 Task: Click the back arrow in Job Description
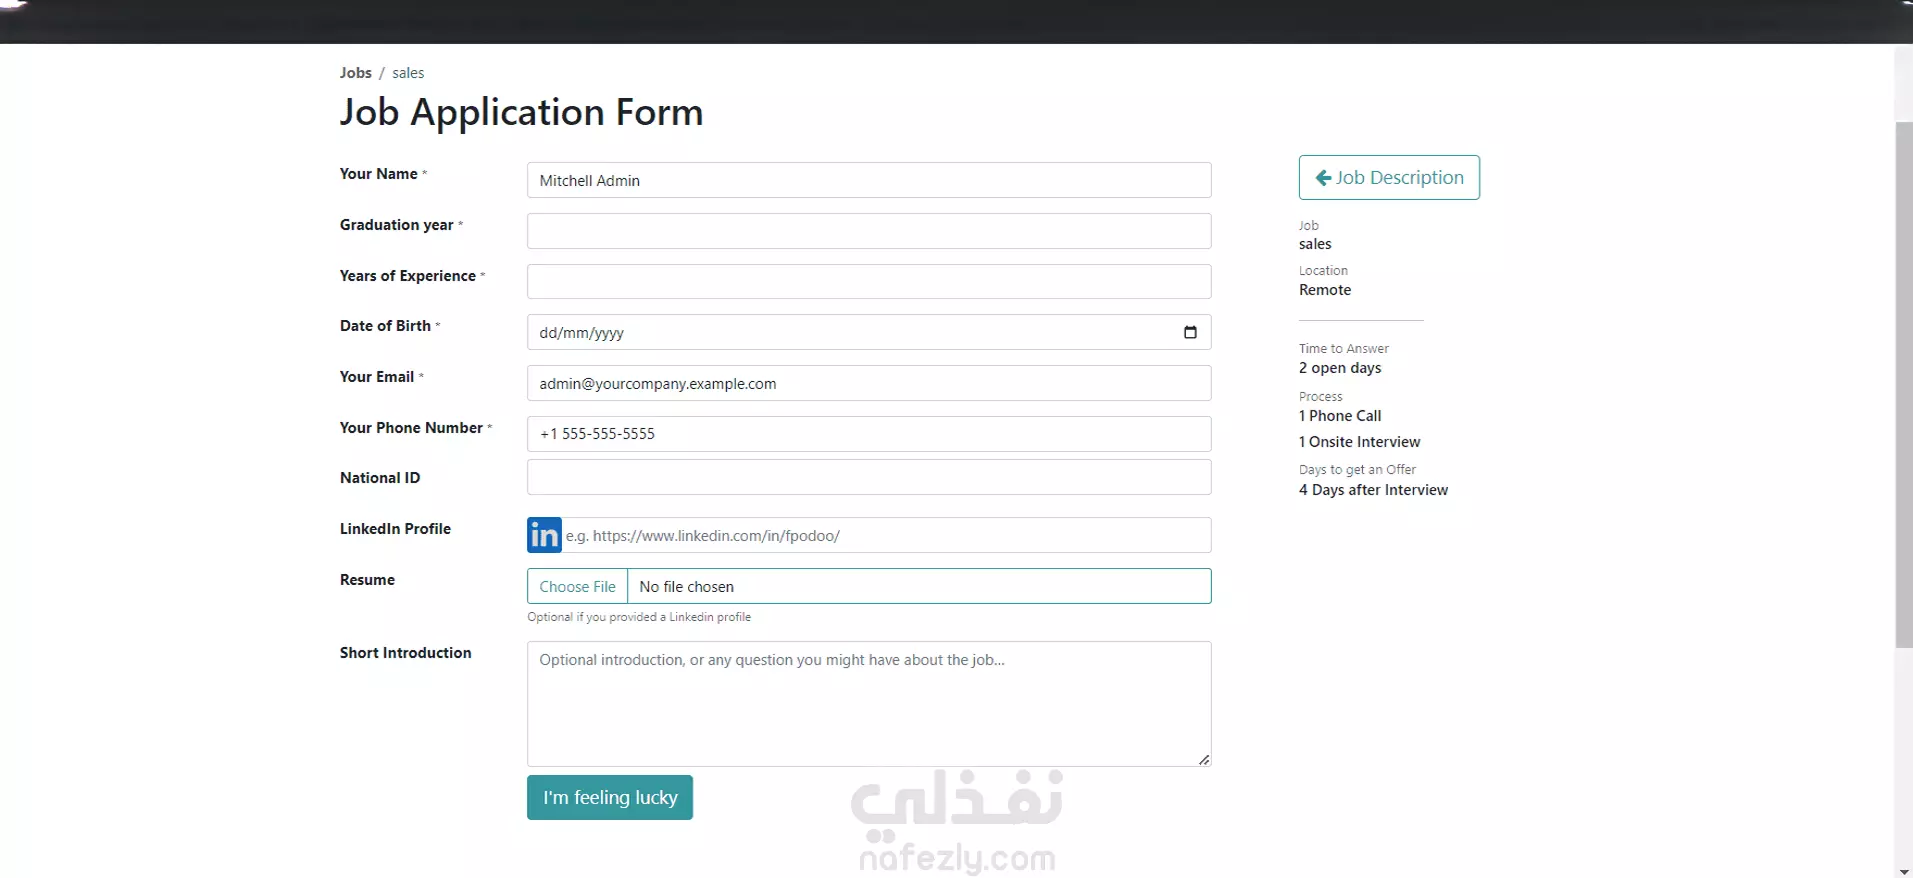(1323, 178)
